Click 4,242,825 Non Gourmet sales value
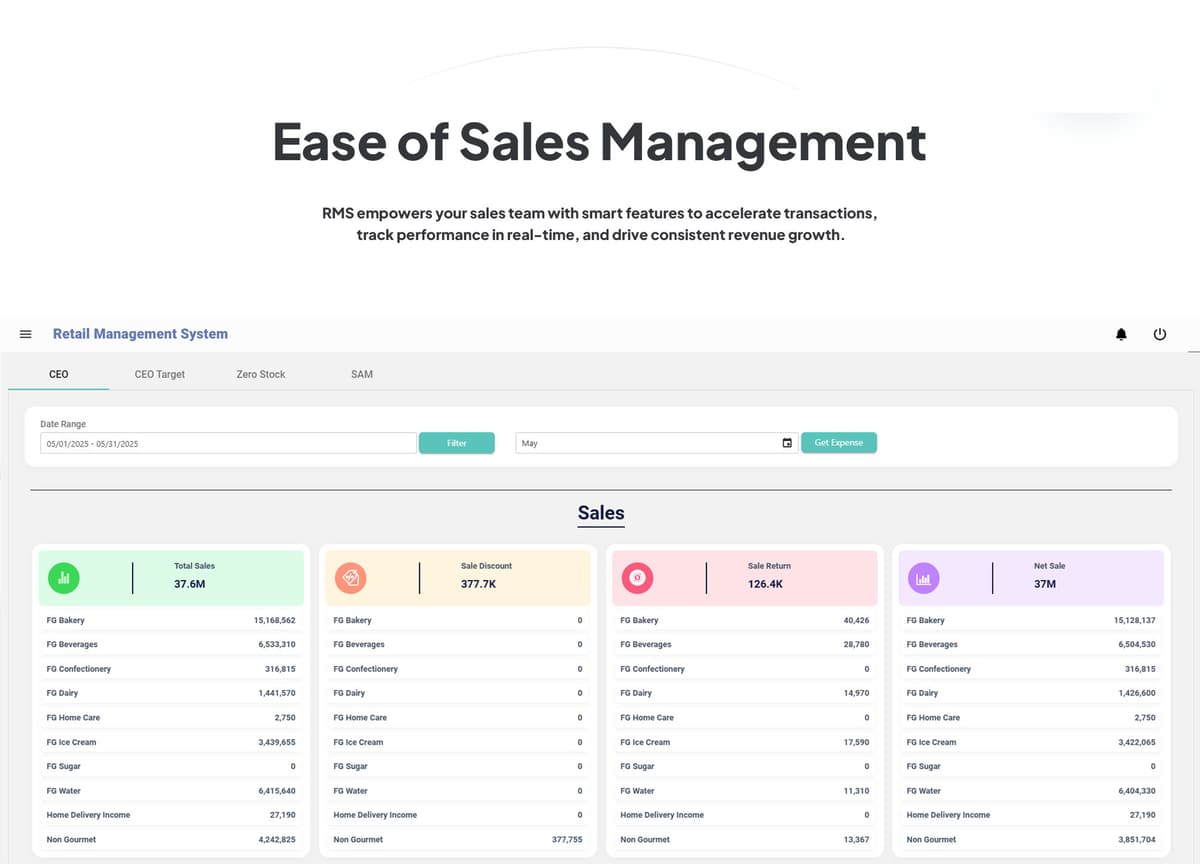 (277, 840)
